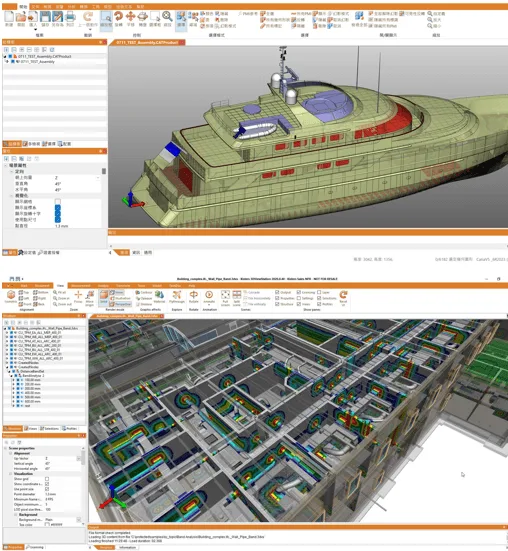This screenshot has height=551, width=508.
Task: Click the Zoom in button in lower ribbon
Action: [x=61, y=298]
